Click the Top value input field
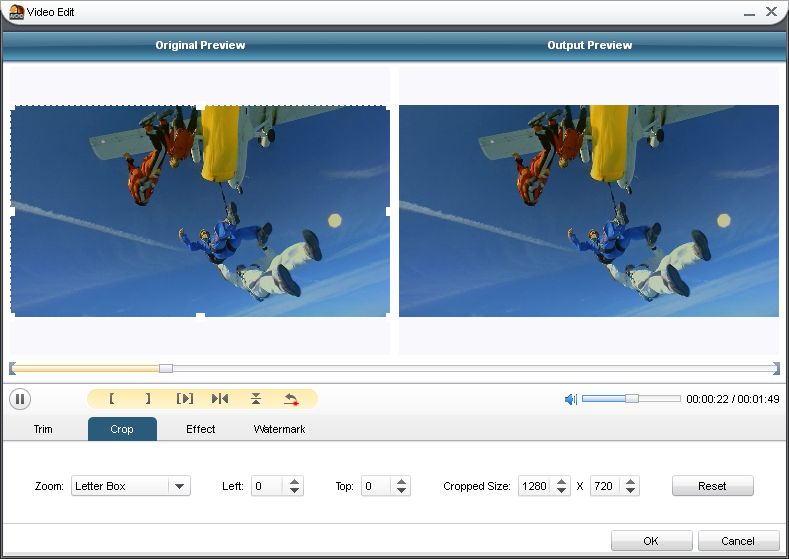Image resolution: width=789 pixels, height=559 pixels. (x=377, y=486)
